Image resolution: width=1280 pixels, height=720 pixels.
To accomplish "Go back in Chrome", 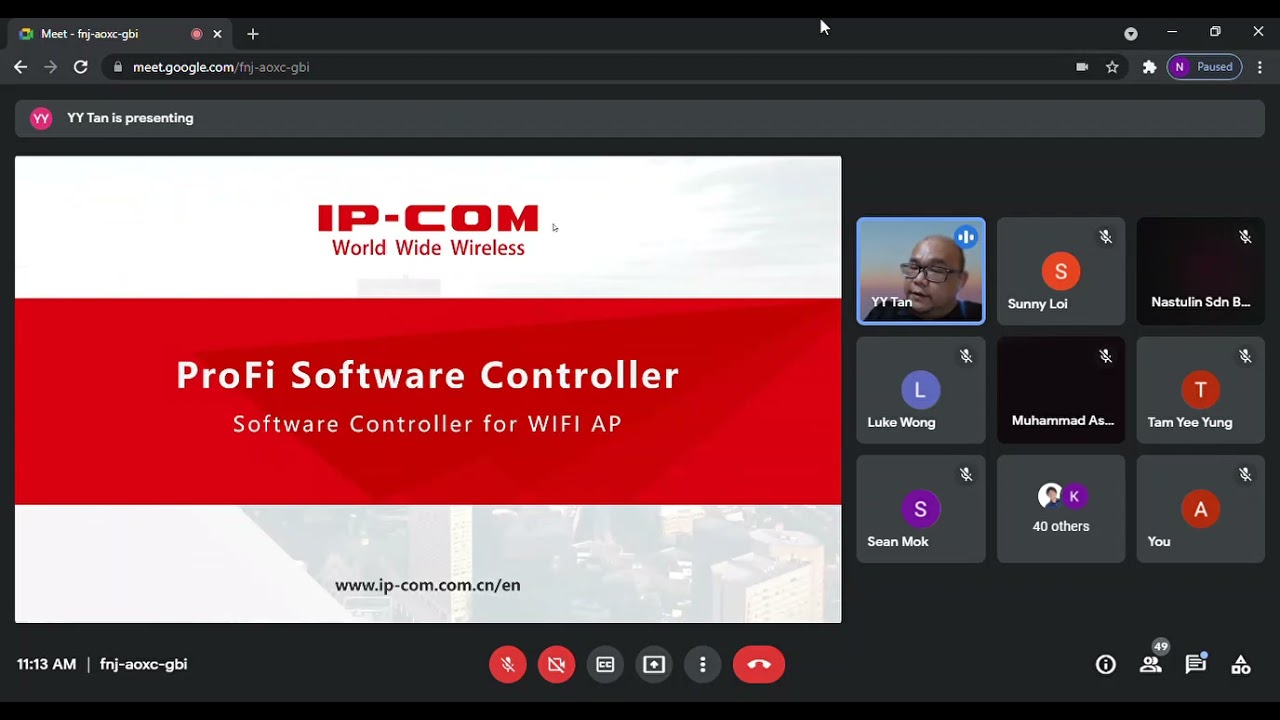I will click(x=20, y=67).
